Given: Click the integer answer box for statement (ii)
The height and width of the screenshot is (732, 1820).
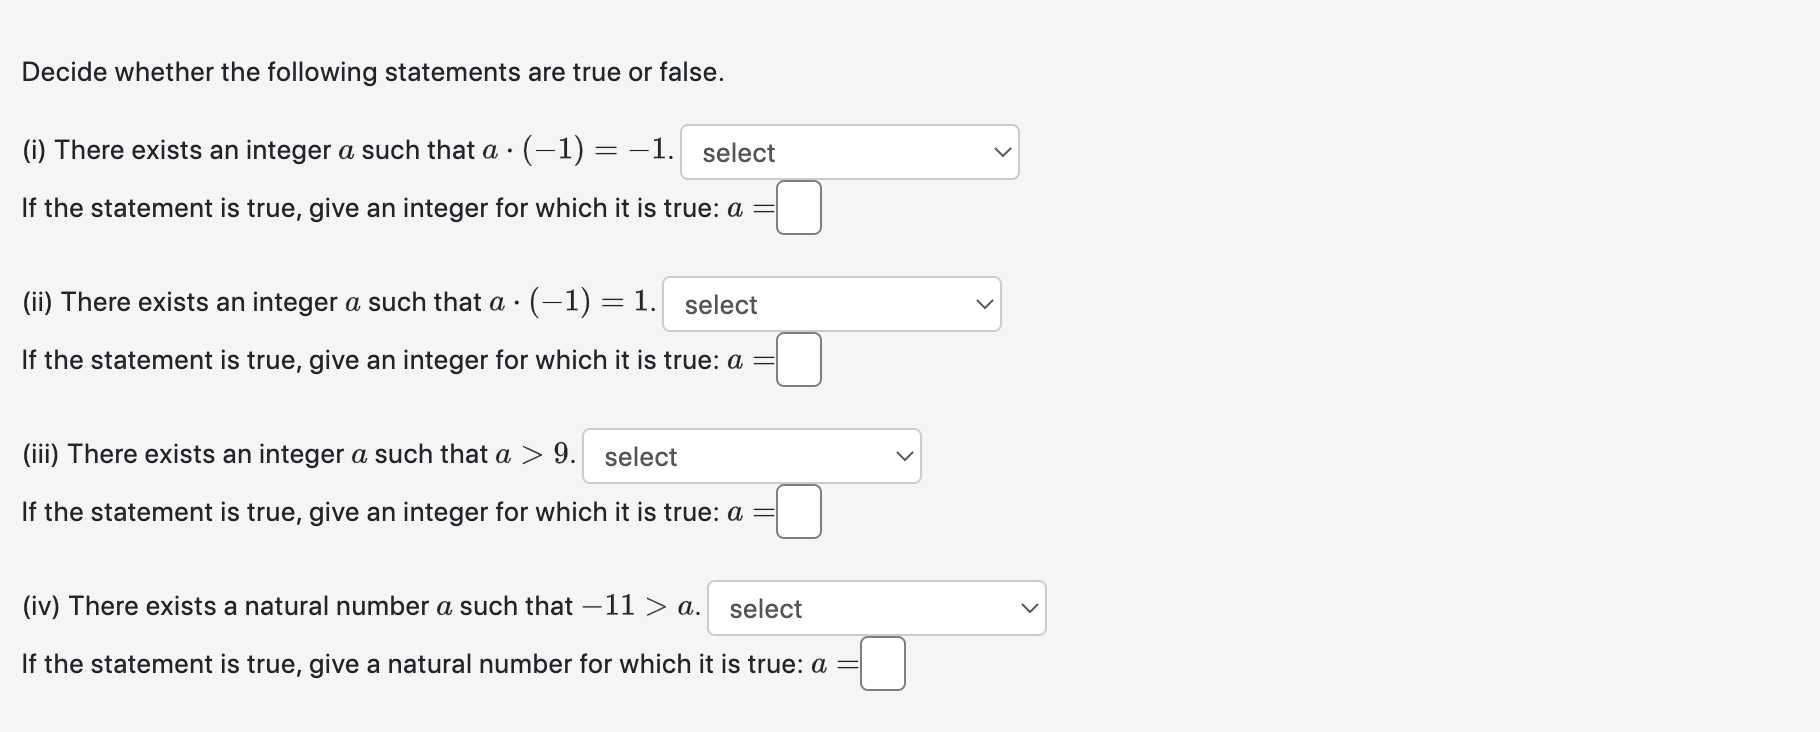Looking at the screenshot, I should pos(798,359).
